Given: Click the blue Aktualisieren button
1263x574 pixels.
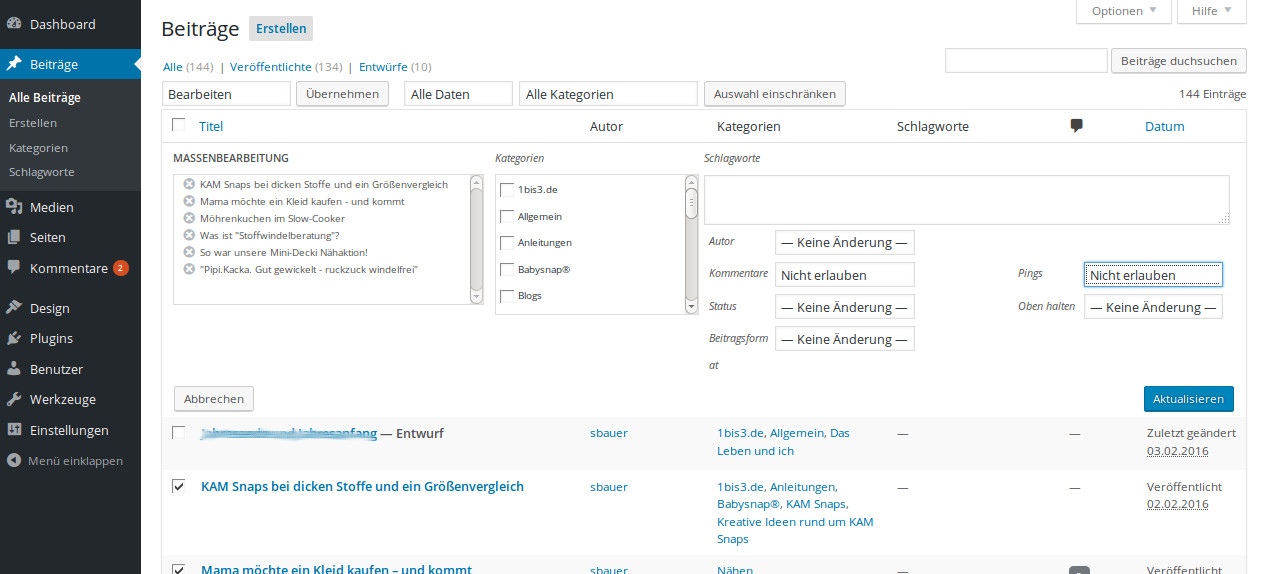Looking at the screenshot, I should tap(1188, 399).
